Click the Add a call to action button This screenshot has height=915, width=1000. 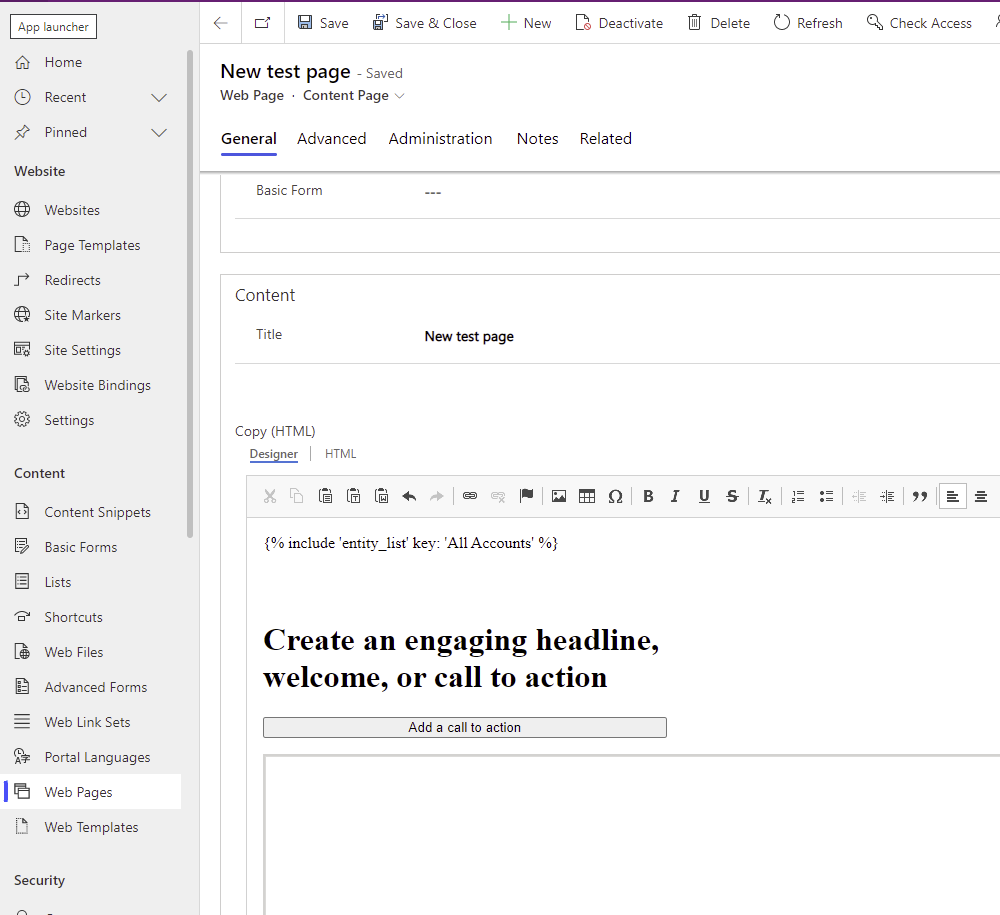(465, 728)
